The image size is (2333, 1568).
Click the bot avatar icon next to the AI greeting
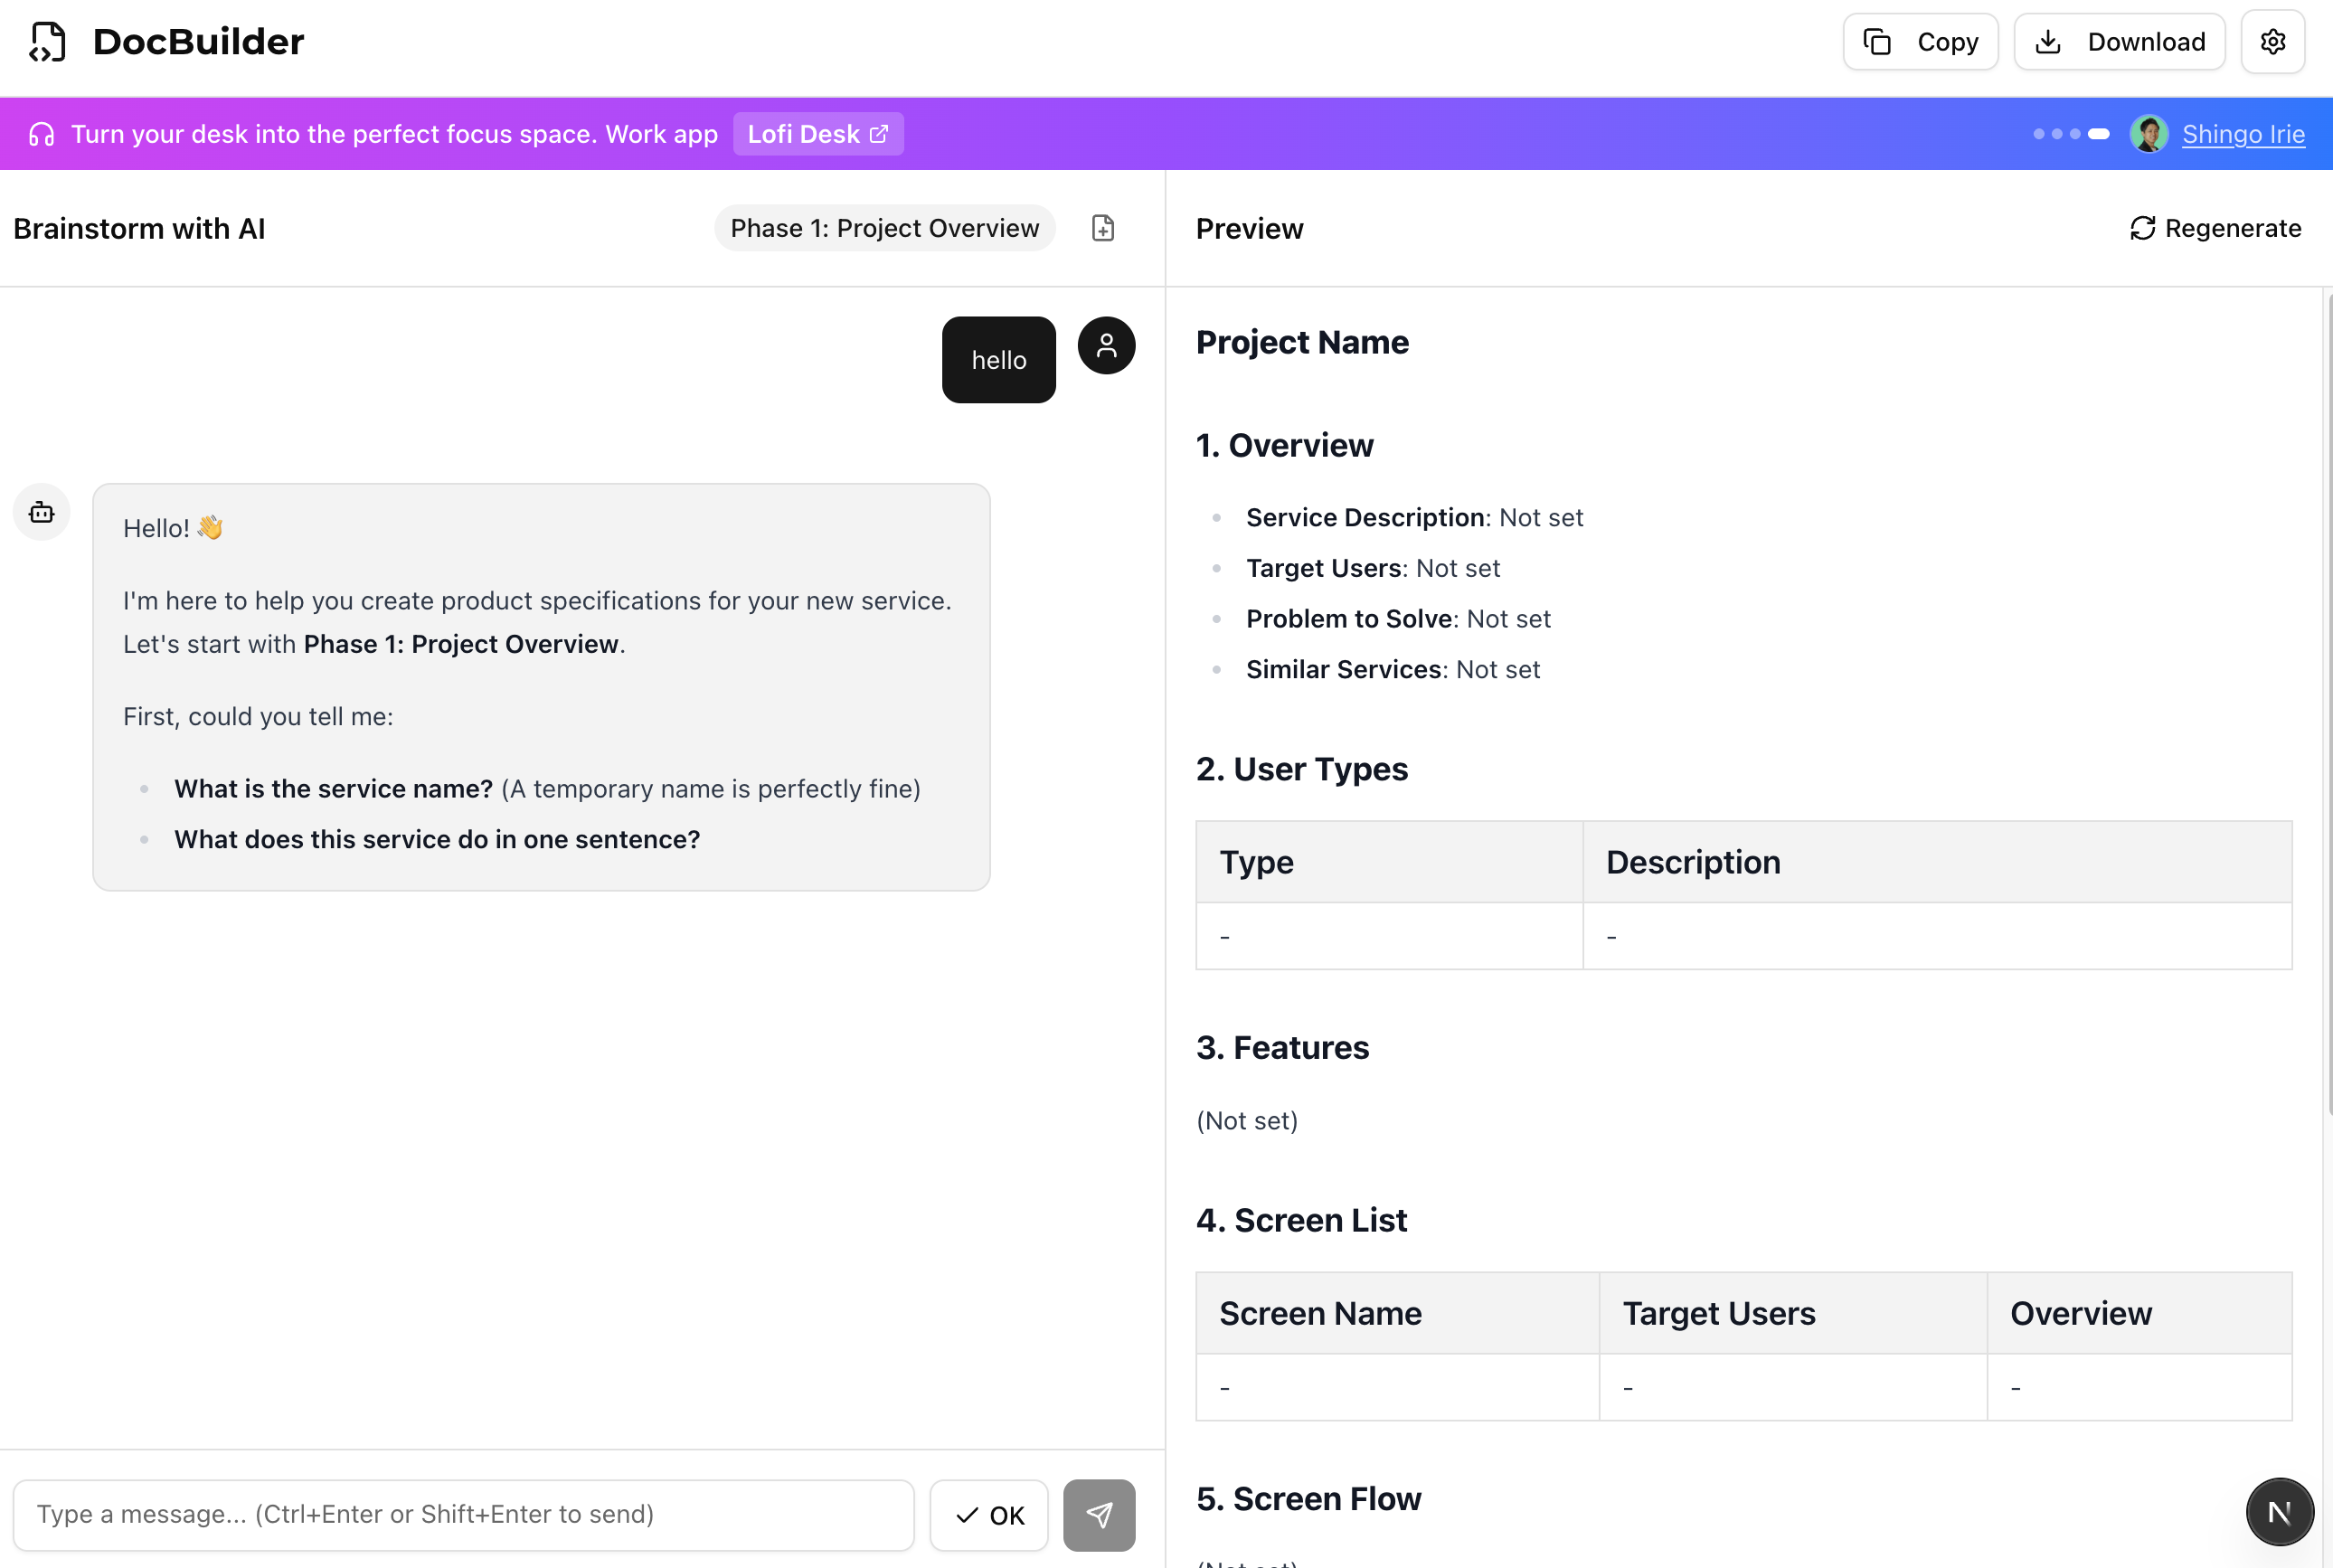click(x=41, y=511)
